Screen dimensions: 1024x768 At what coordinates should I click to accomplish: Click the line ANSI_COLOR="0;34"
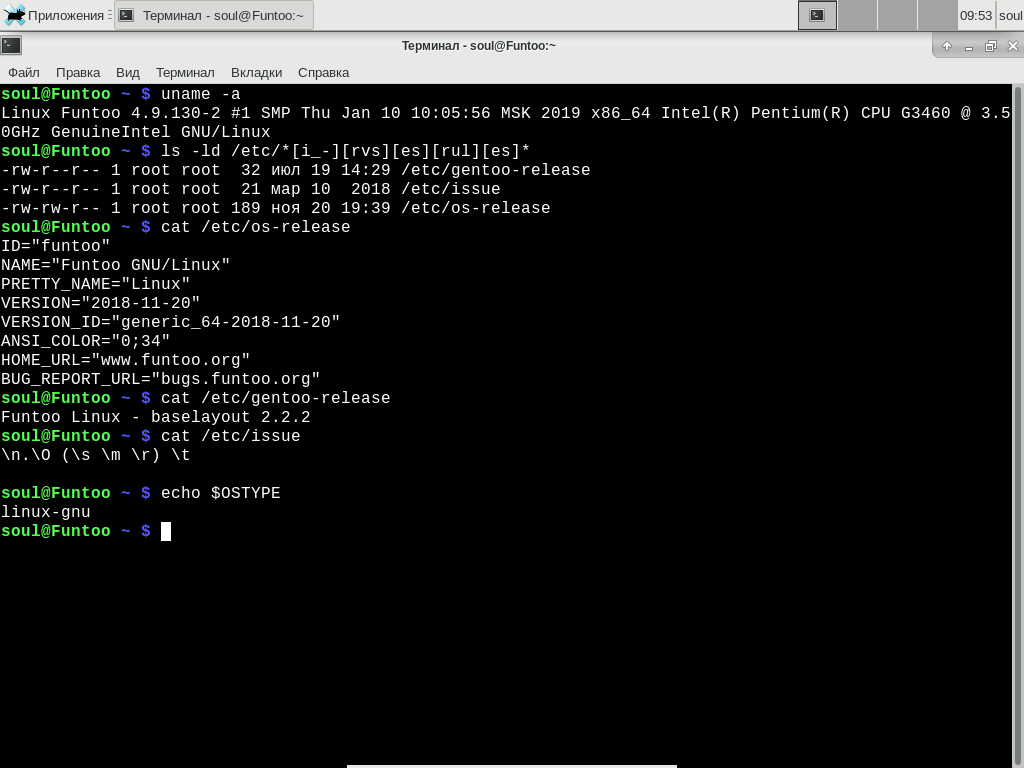coord(86,341)
